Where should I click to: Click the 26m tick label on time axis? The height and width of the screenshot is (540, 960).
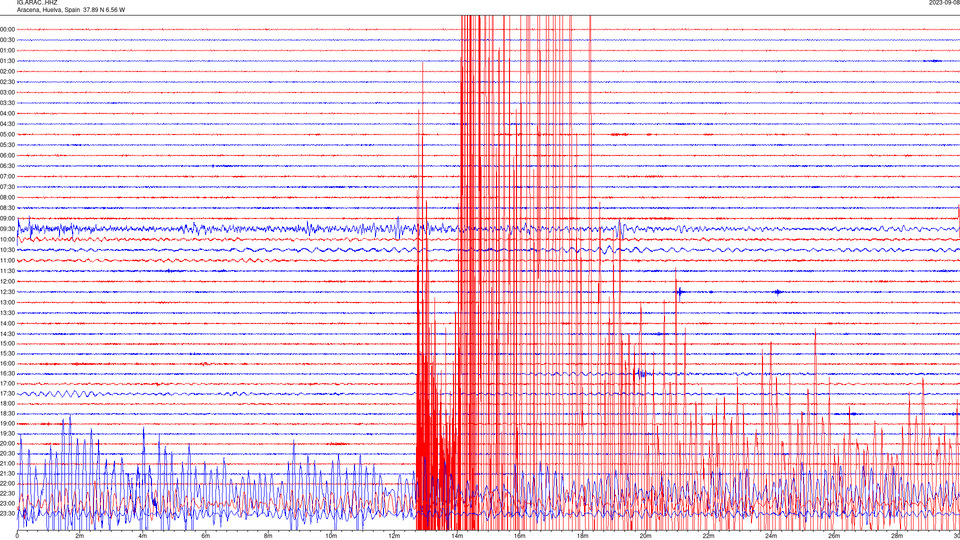tap(834, 536)
